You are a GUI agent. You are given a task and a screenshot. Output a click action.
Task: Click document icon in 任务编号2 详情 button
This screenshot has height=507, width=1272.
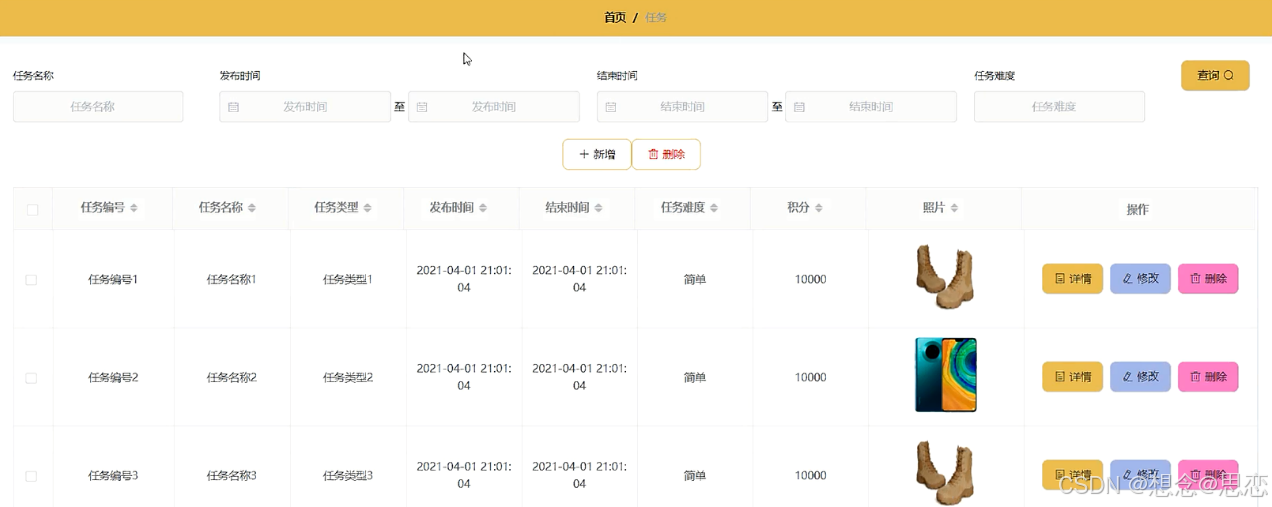coord(1060,377)
